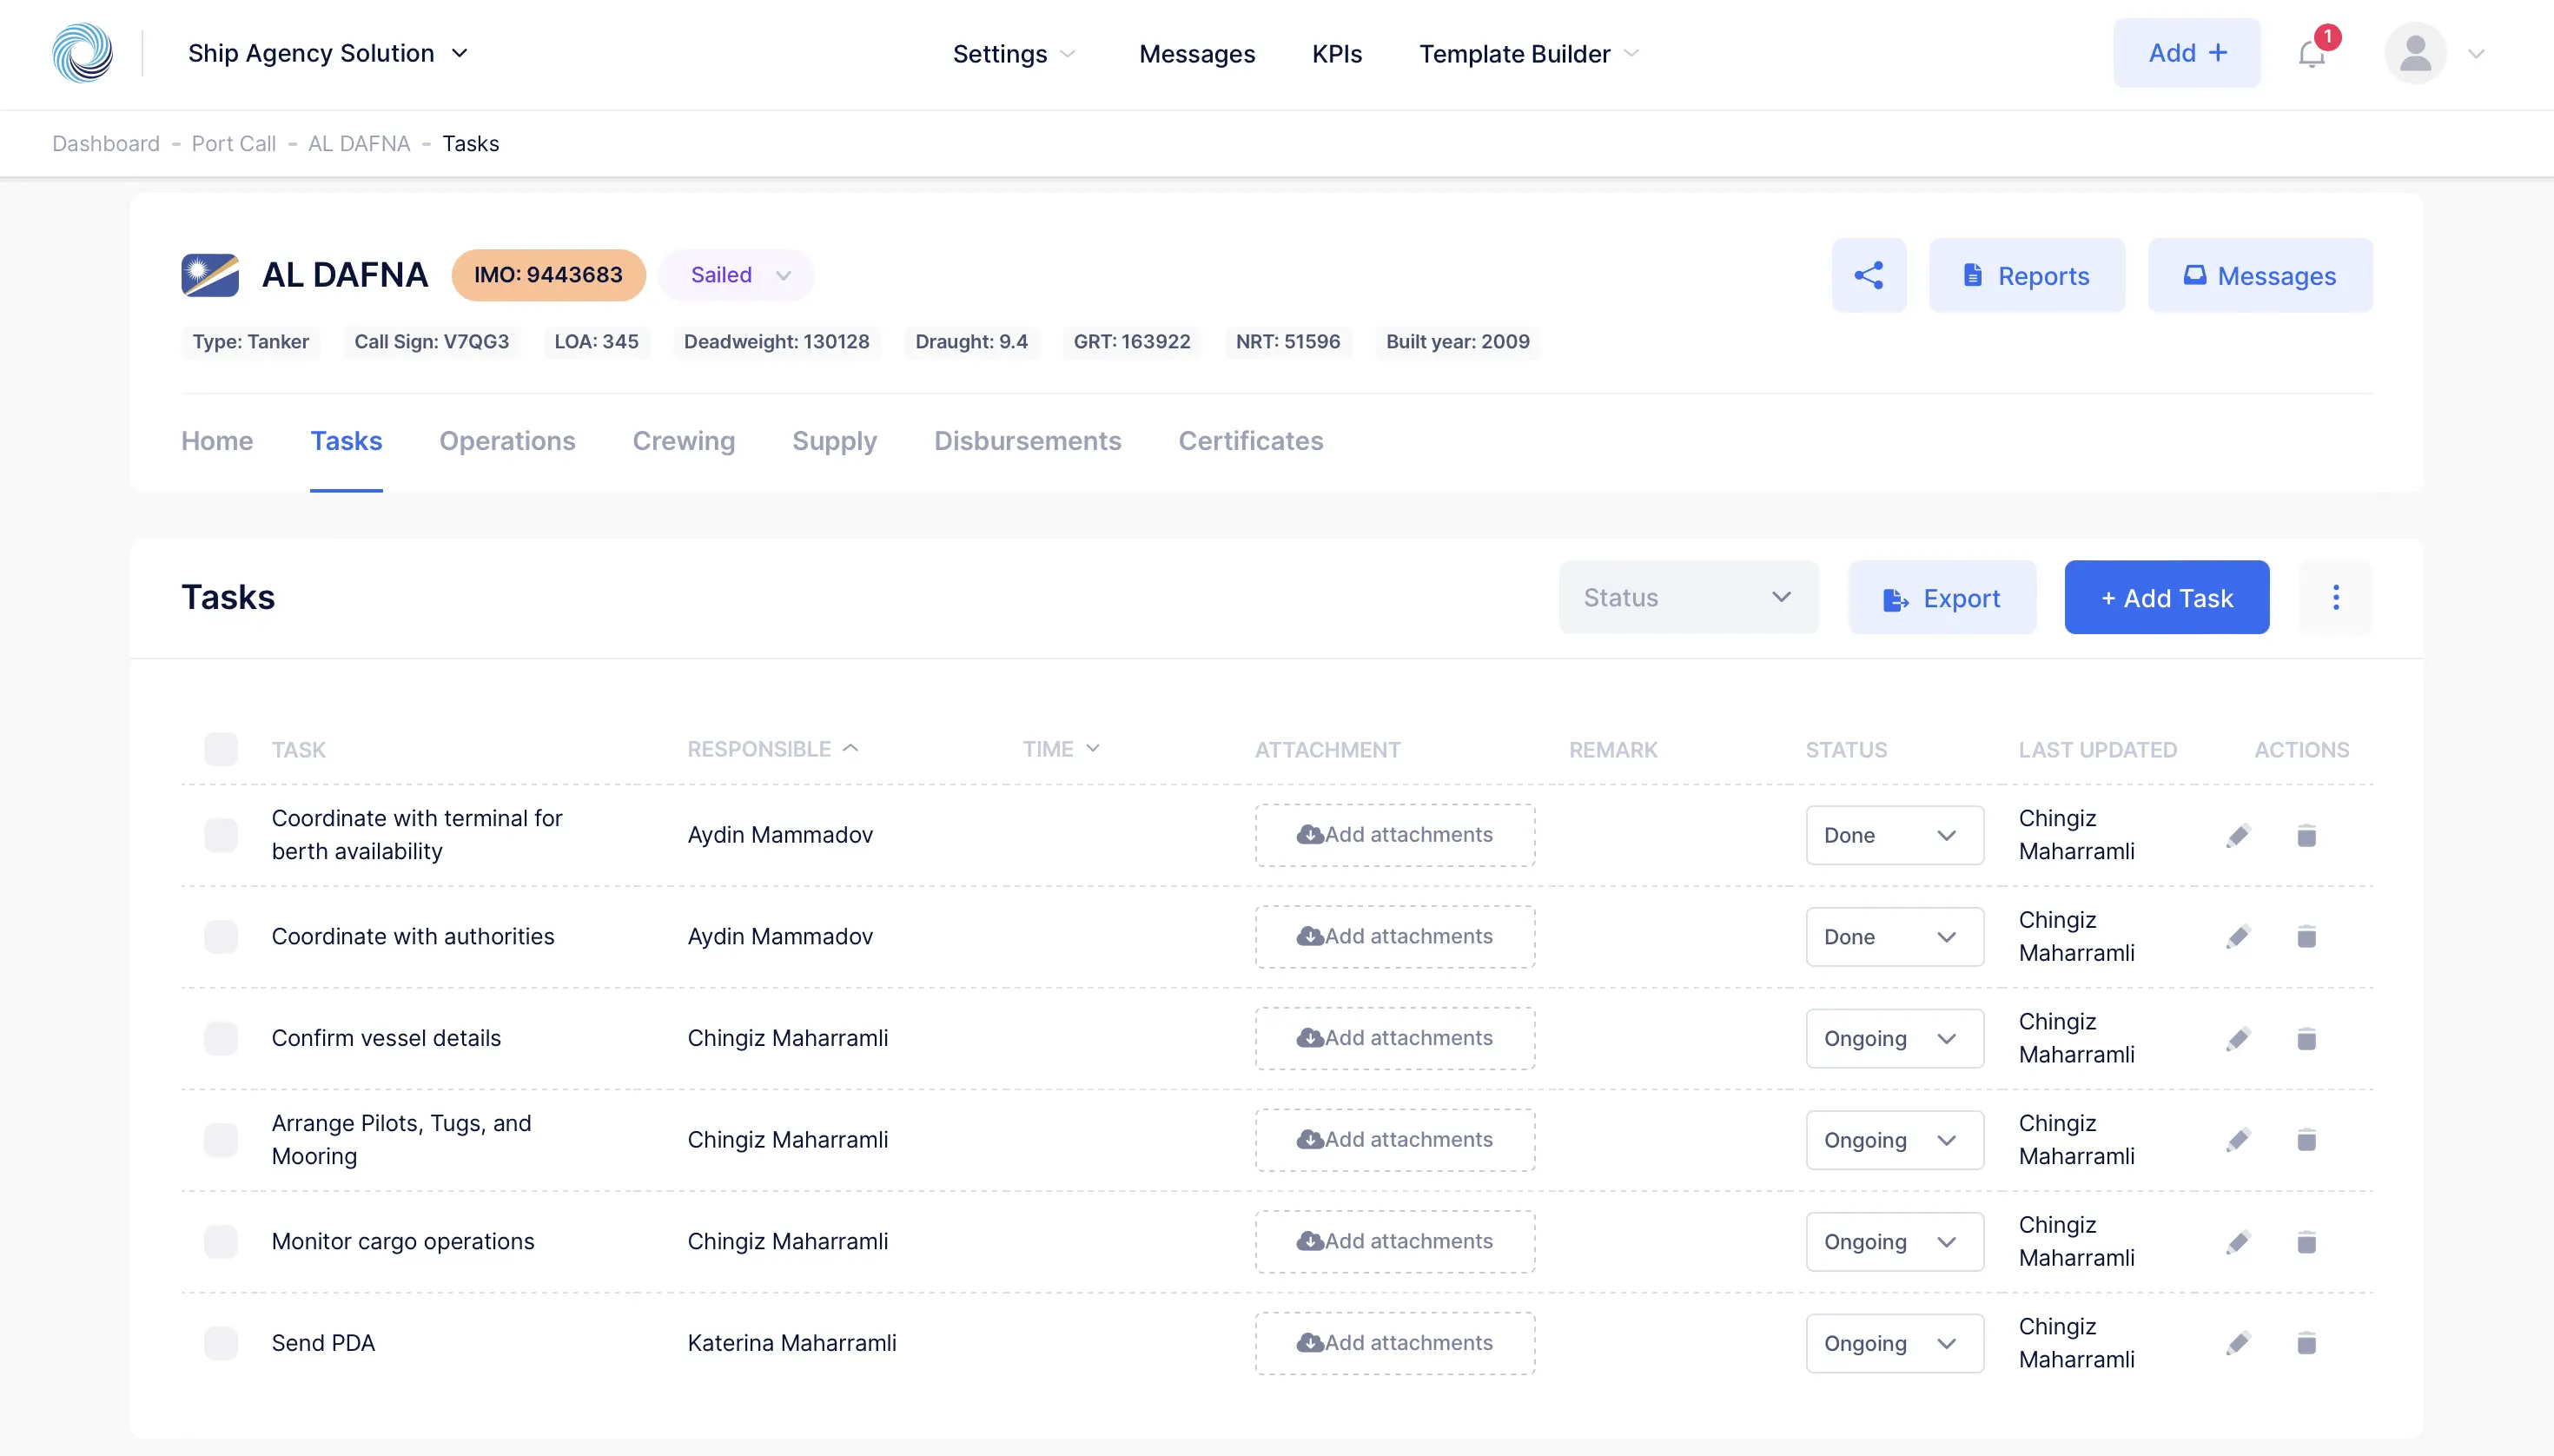Open the Status filter dropdown
Image resolution: width=2554 pixels, height=1456 pixels.
coord(1688,598)
